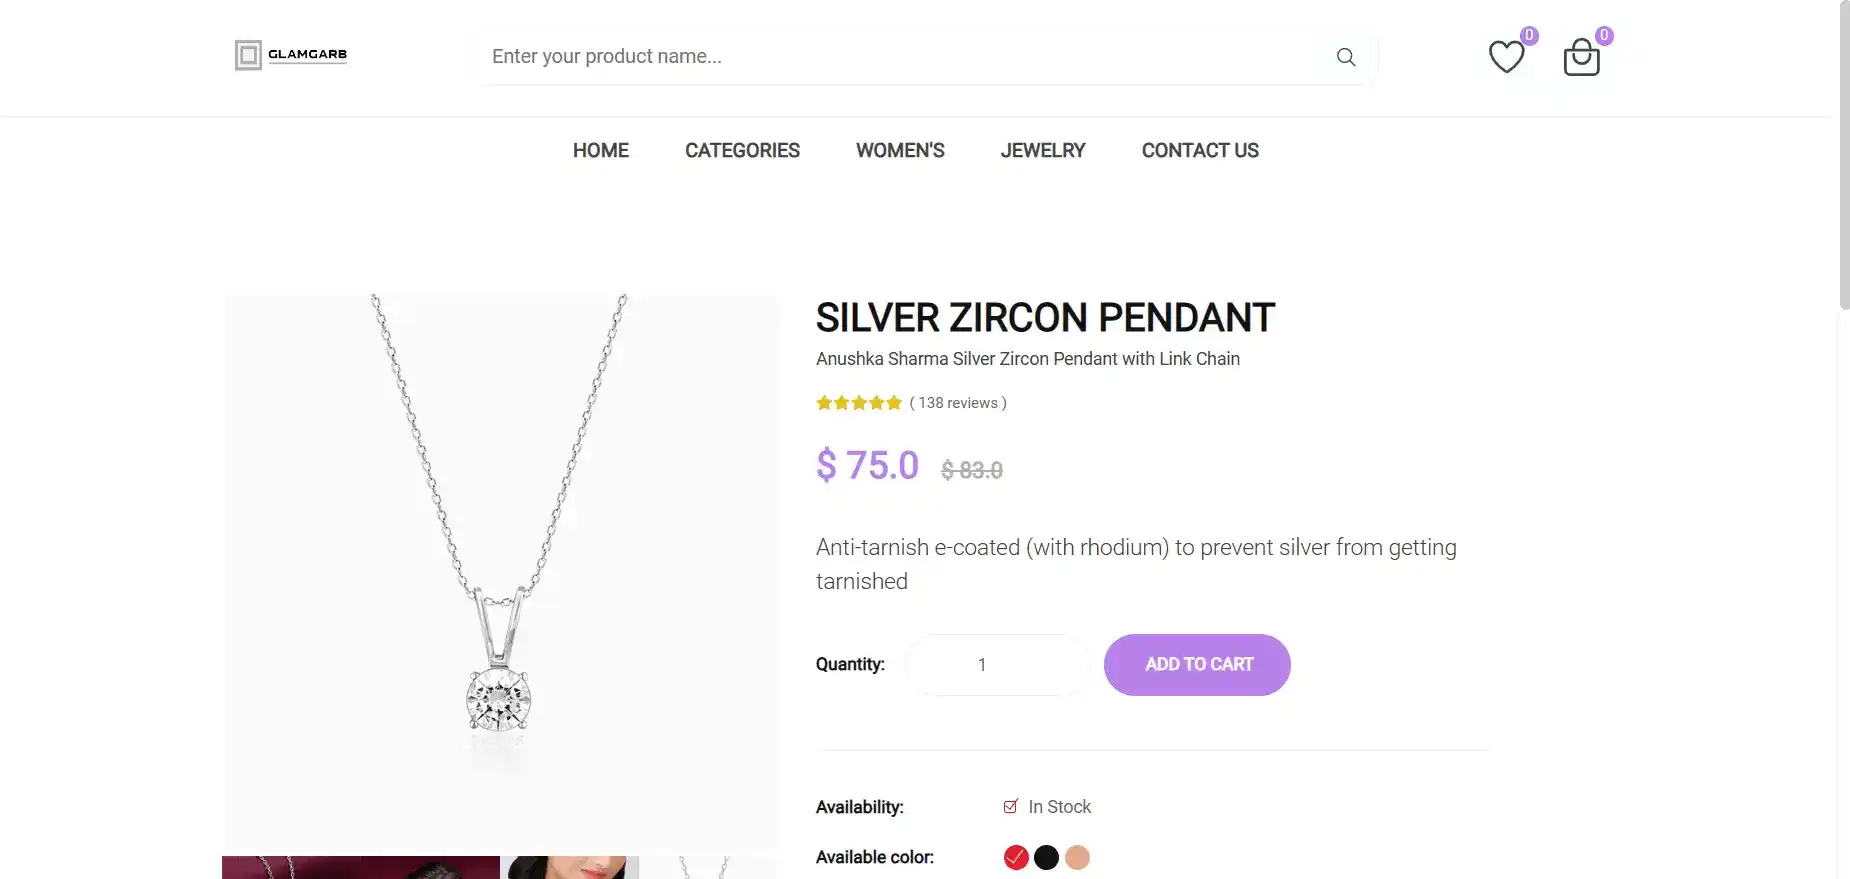Click the search magnifier icon

click(1346, 57)
